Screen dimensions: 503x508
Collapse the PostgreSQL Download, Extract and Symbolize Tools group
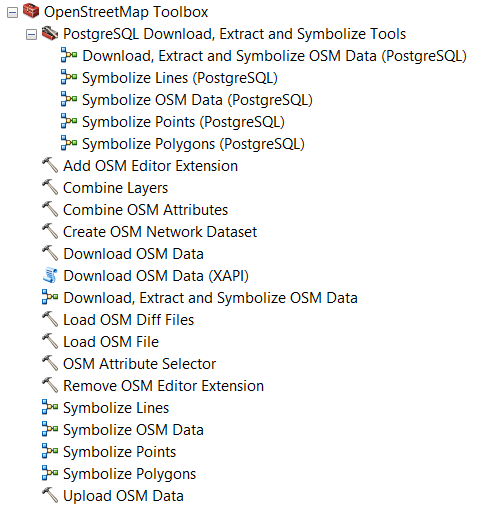pos(31,35)
